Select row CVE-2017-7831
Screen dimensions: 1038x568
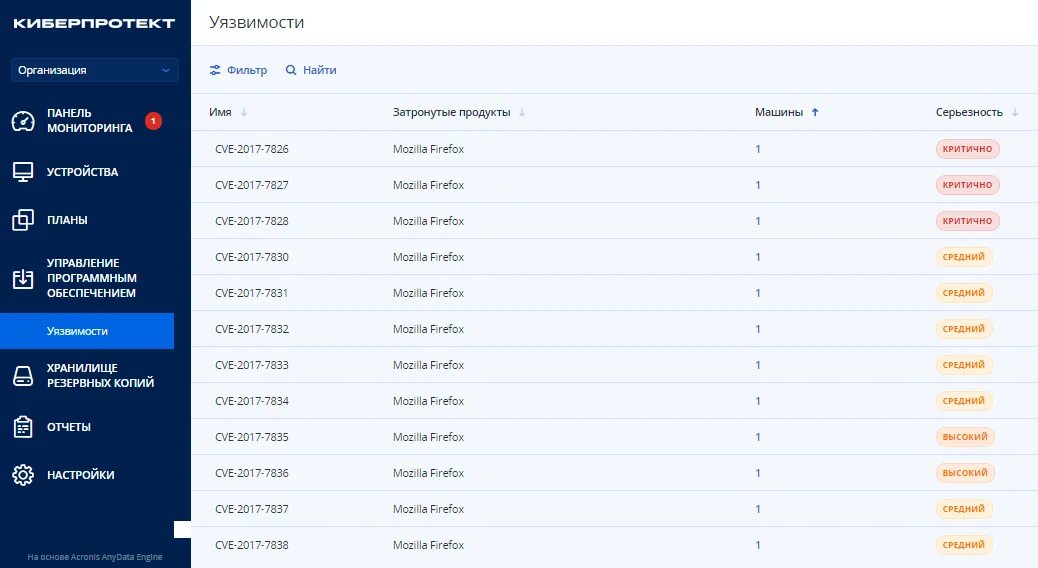tap(614, 293)
